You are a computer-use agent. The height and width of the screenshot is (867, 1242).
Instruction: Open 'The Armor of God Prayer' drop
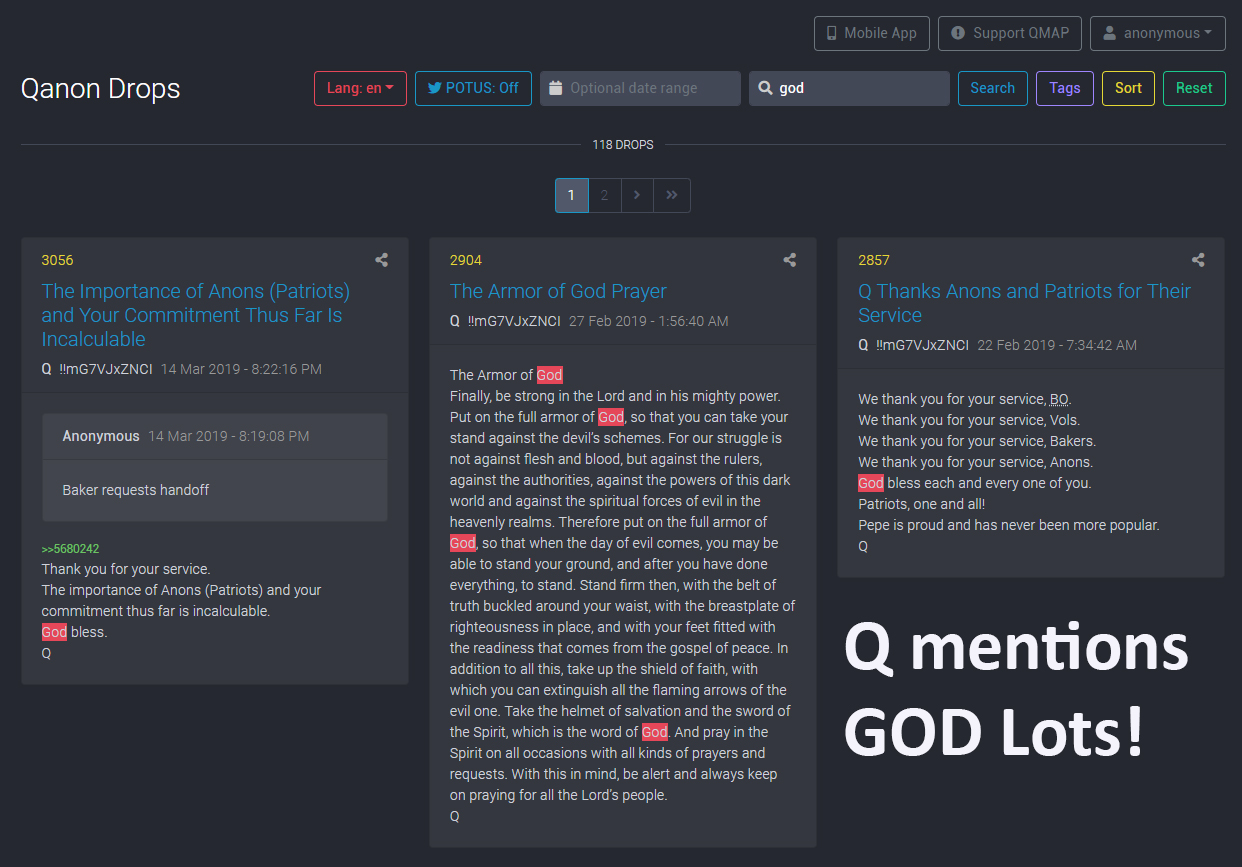[558, 291]
